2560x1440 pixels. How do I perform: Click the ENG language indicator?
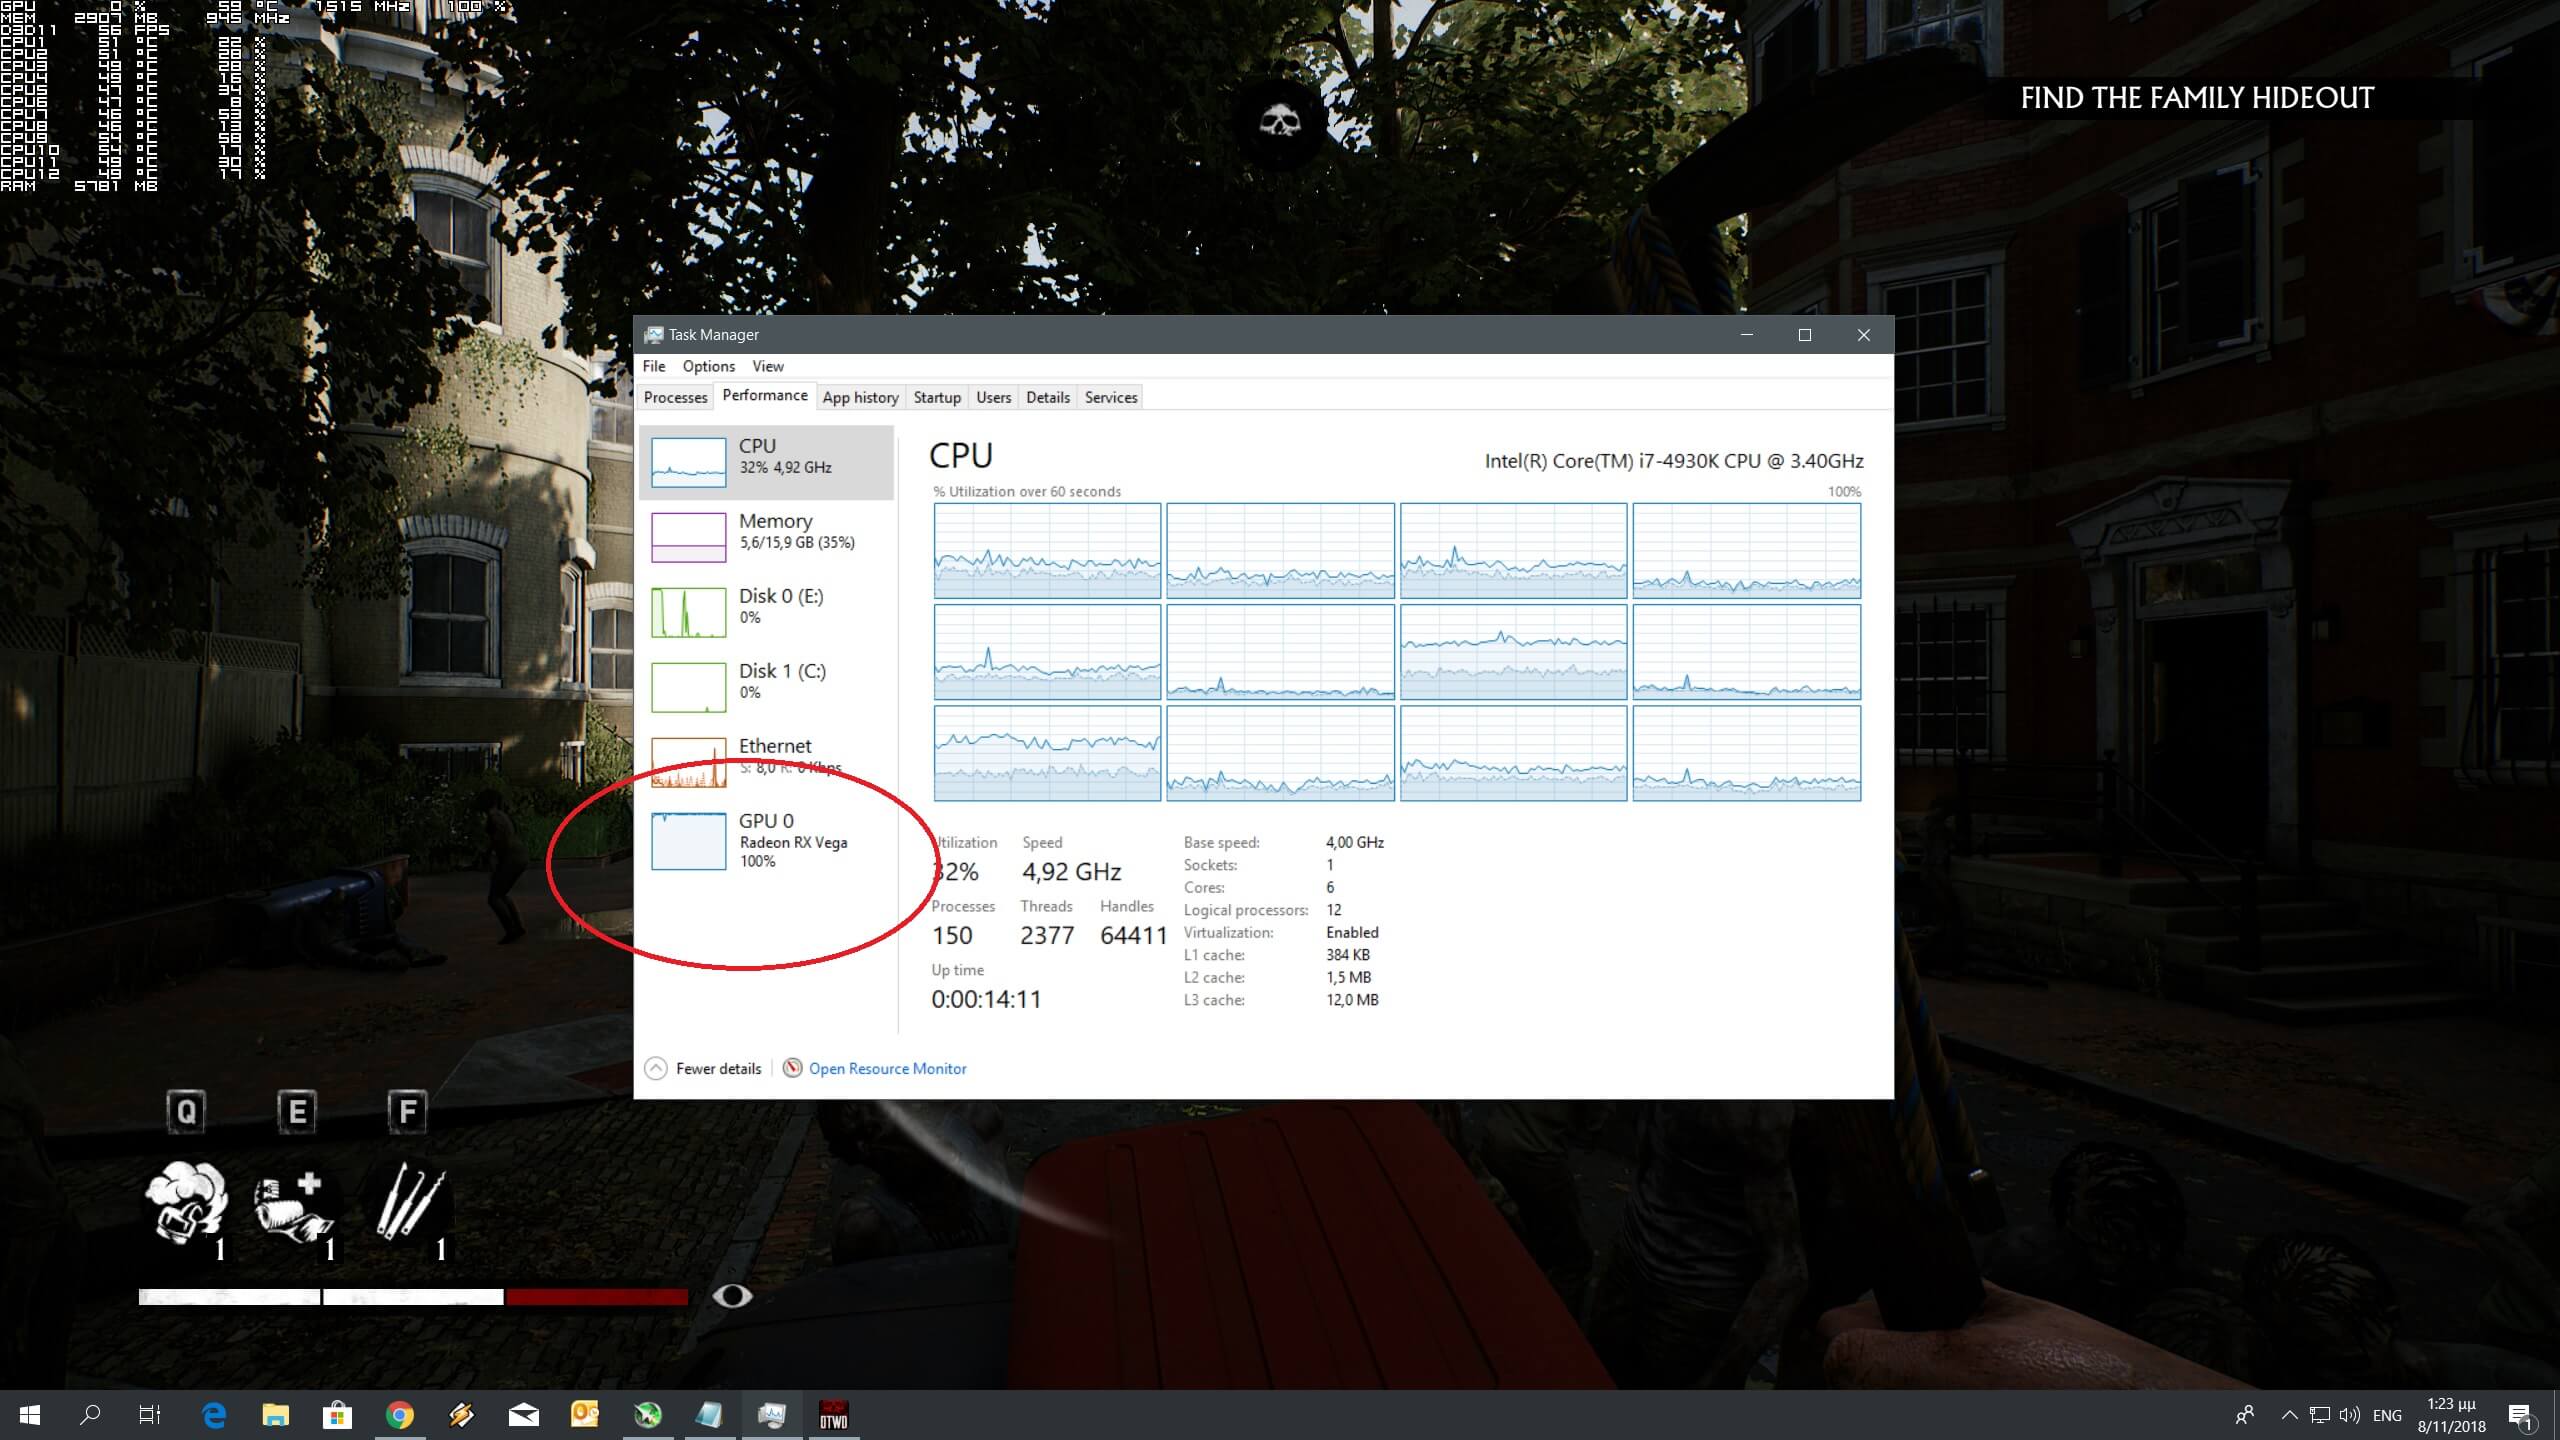[2387, 1415]
